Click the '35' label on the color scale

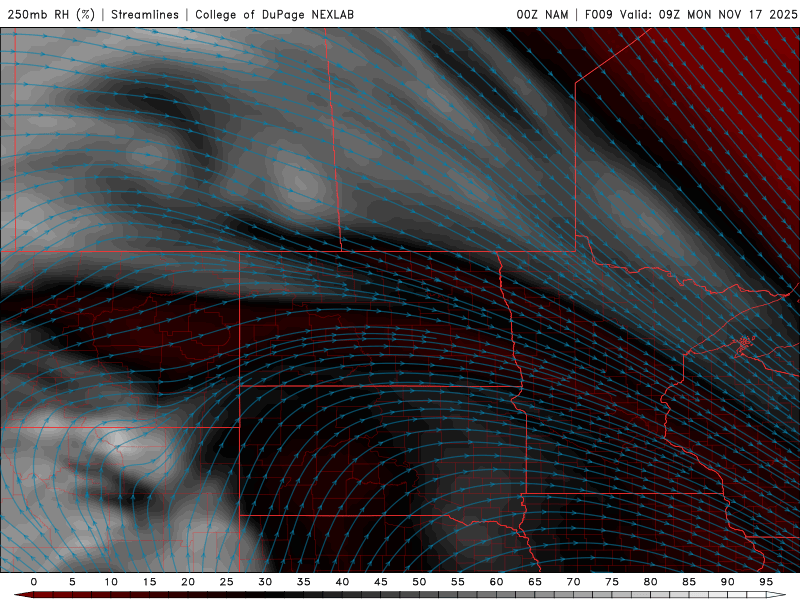coord(304,582)
